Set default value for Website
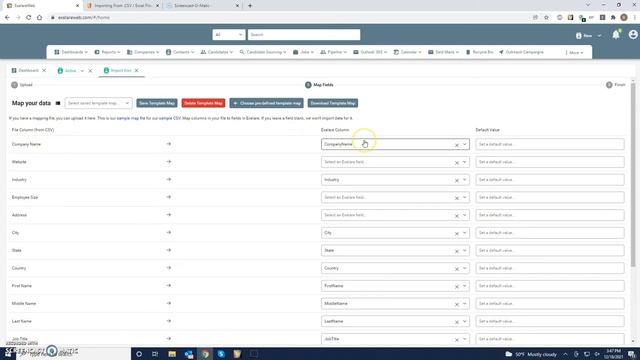 (550, 162)
